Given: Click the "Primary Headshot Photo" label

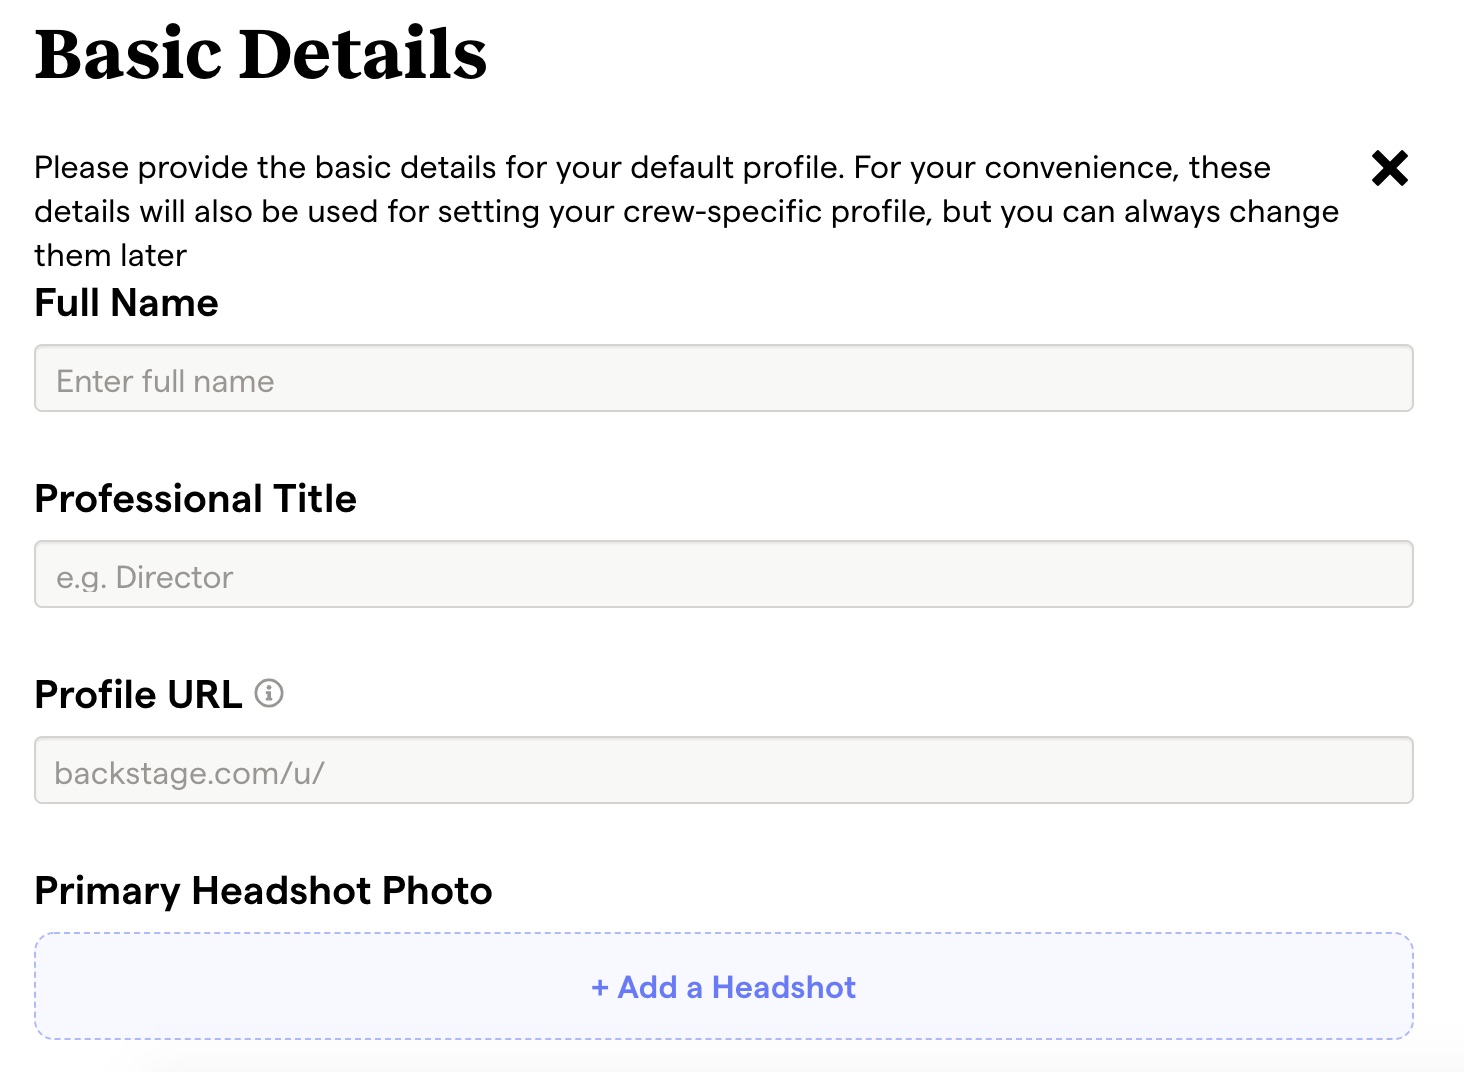Looking at the screenshot, I should pos(263,891).
